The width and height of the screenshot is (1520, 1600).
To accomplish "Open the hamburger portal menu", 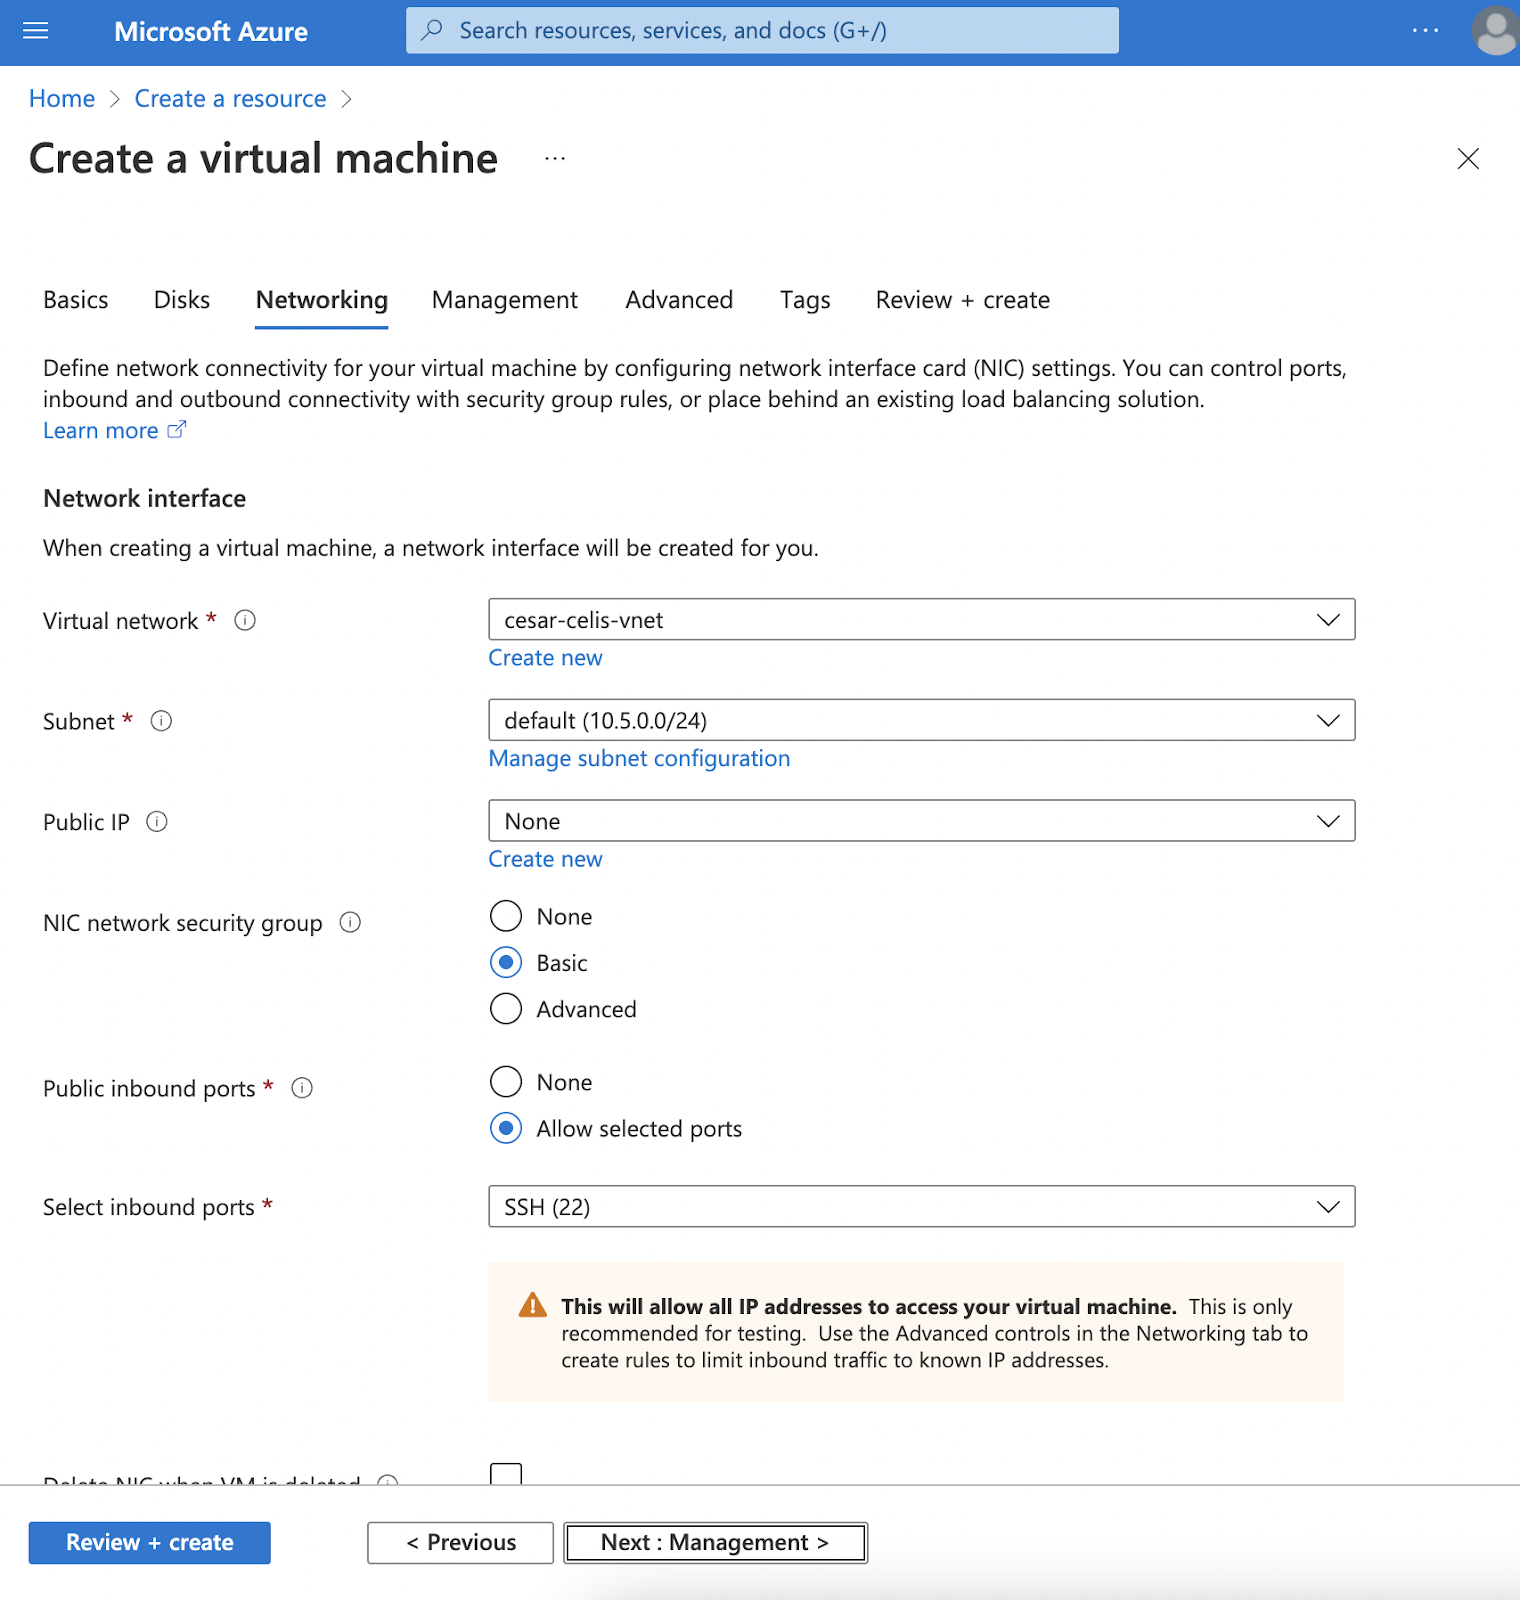I will 36,31.
